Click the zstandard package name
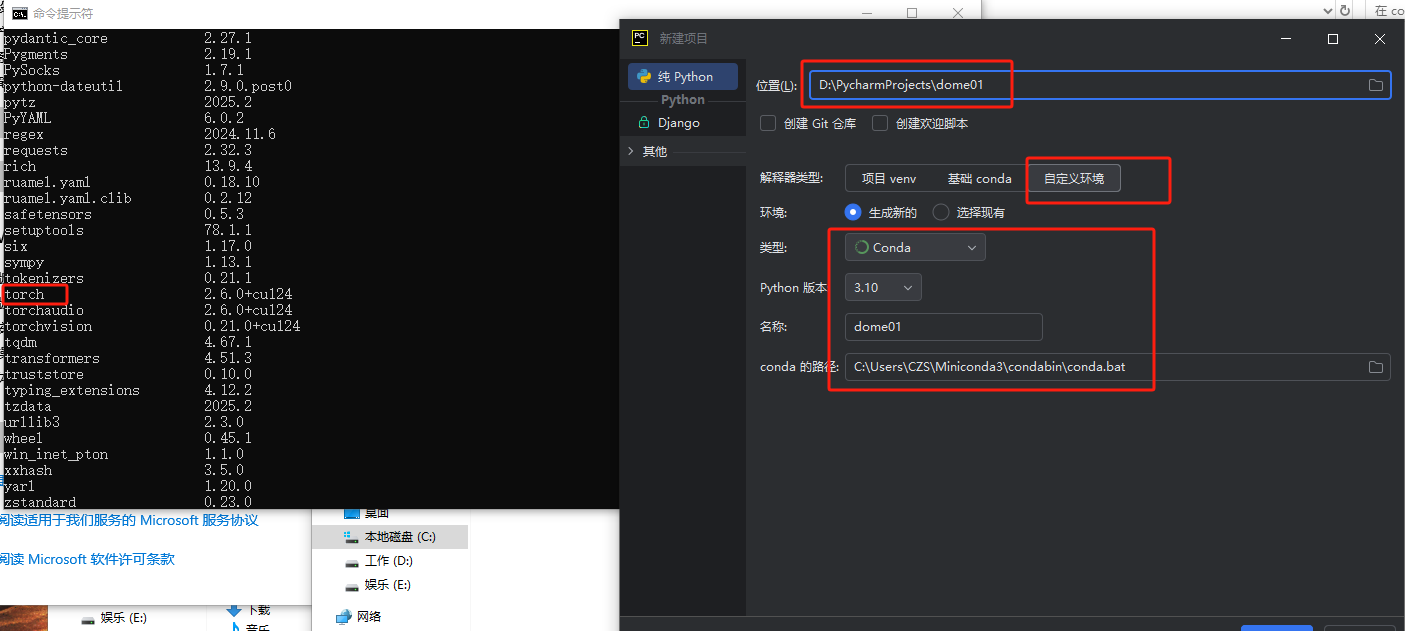The width and height of the screenshot is (1405, 631). pyautogui.click(x=40, y=502)
